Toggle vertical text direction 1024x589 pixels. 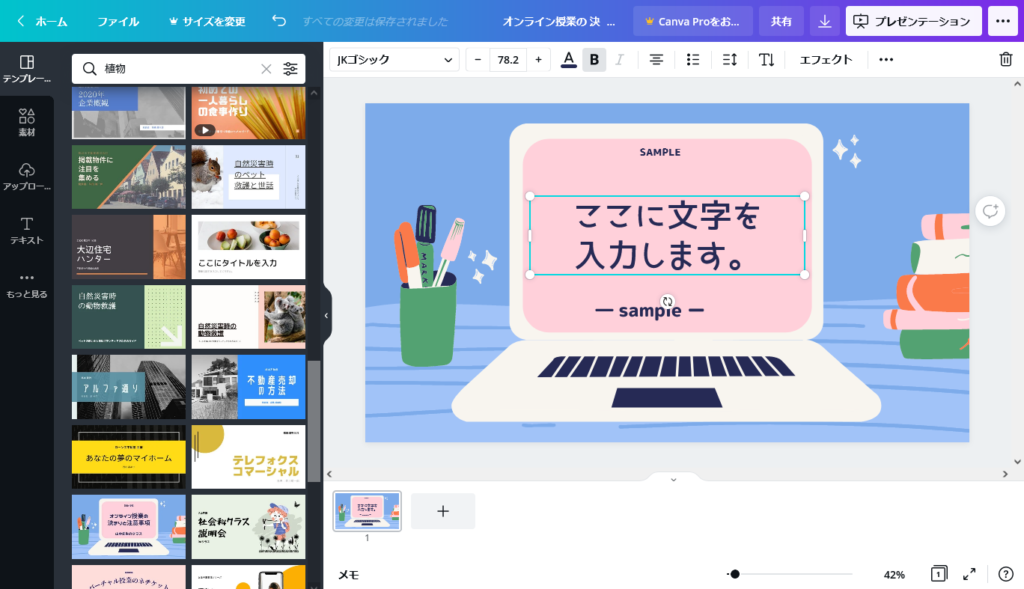pos(766,59)
